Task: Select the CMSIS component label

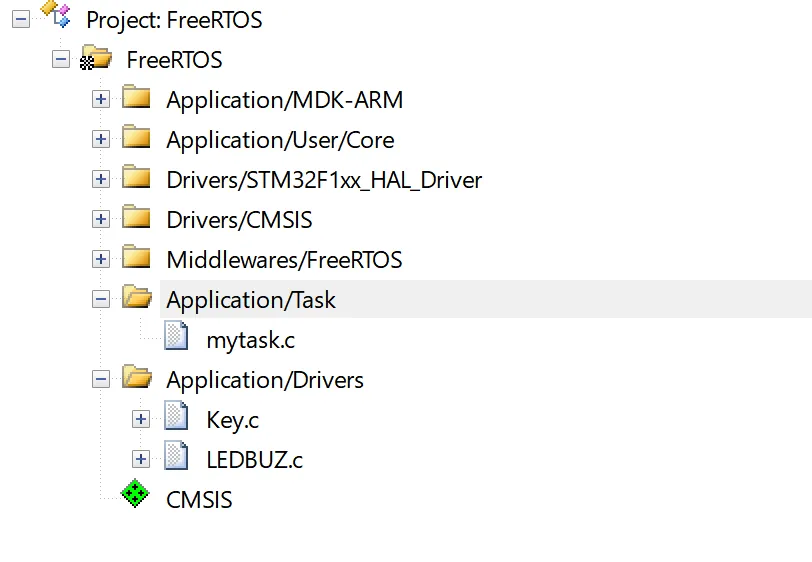Action: 199,499
